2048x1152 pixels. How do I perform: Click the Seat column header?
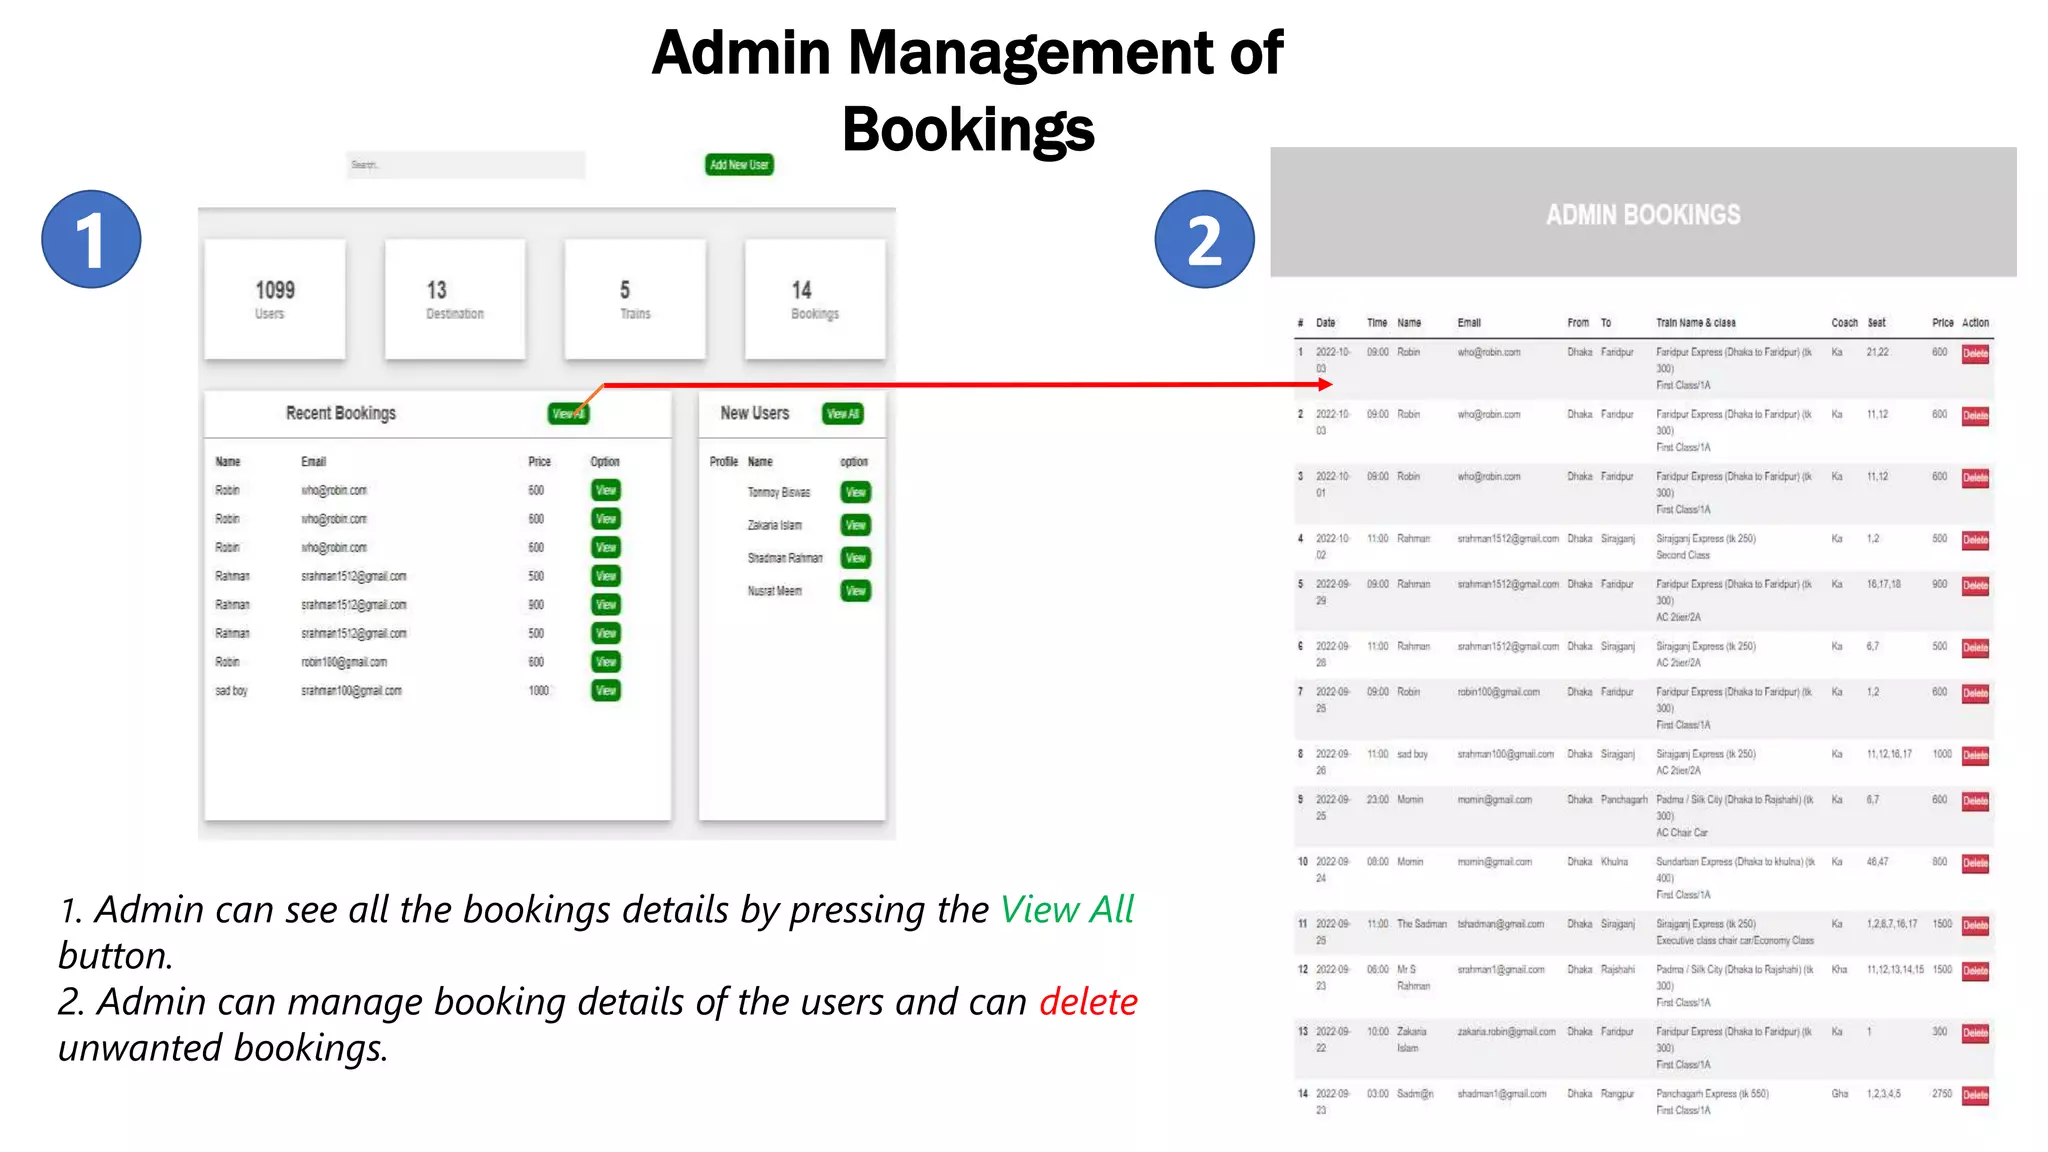[x=1877, y=323]
